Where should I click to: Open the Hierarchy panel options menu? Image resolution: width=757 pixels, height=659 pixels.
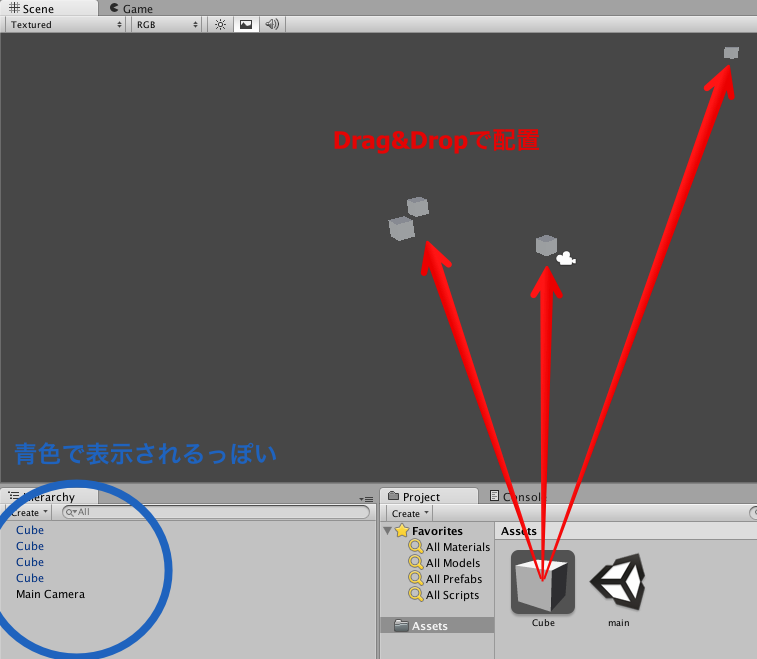(366, 499)
